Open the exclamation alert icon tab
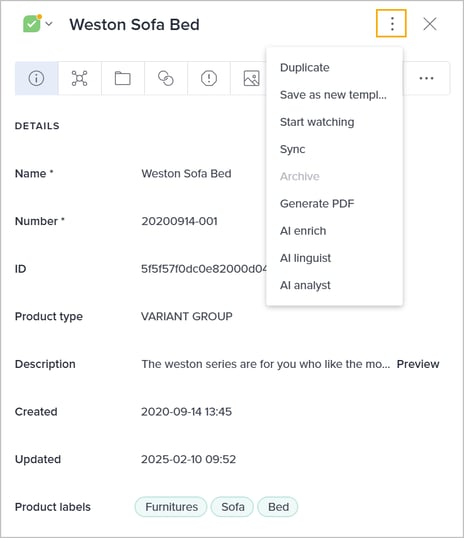 [209, 78]
